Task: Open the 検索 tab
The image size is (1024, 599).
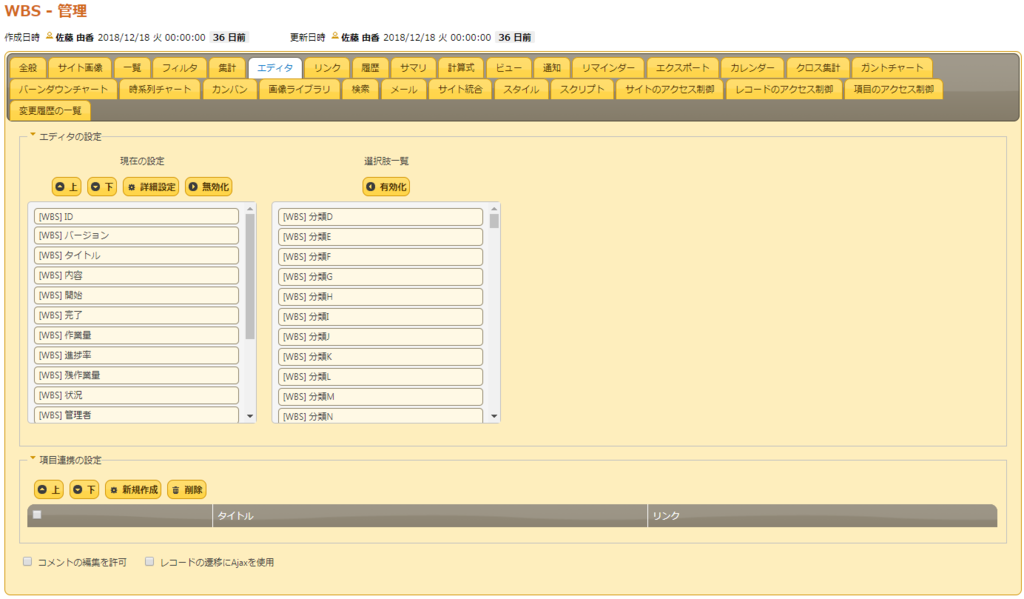Action: point(360,89)
